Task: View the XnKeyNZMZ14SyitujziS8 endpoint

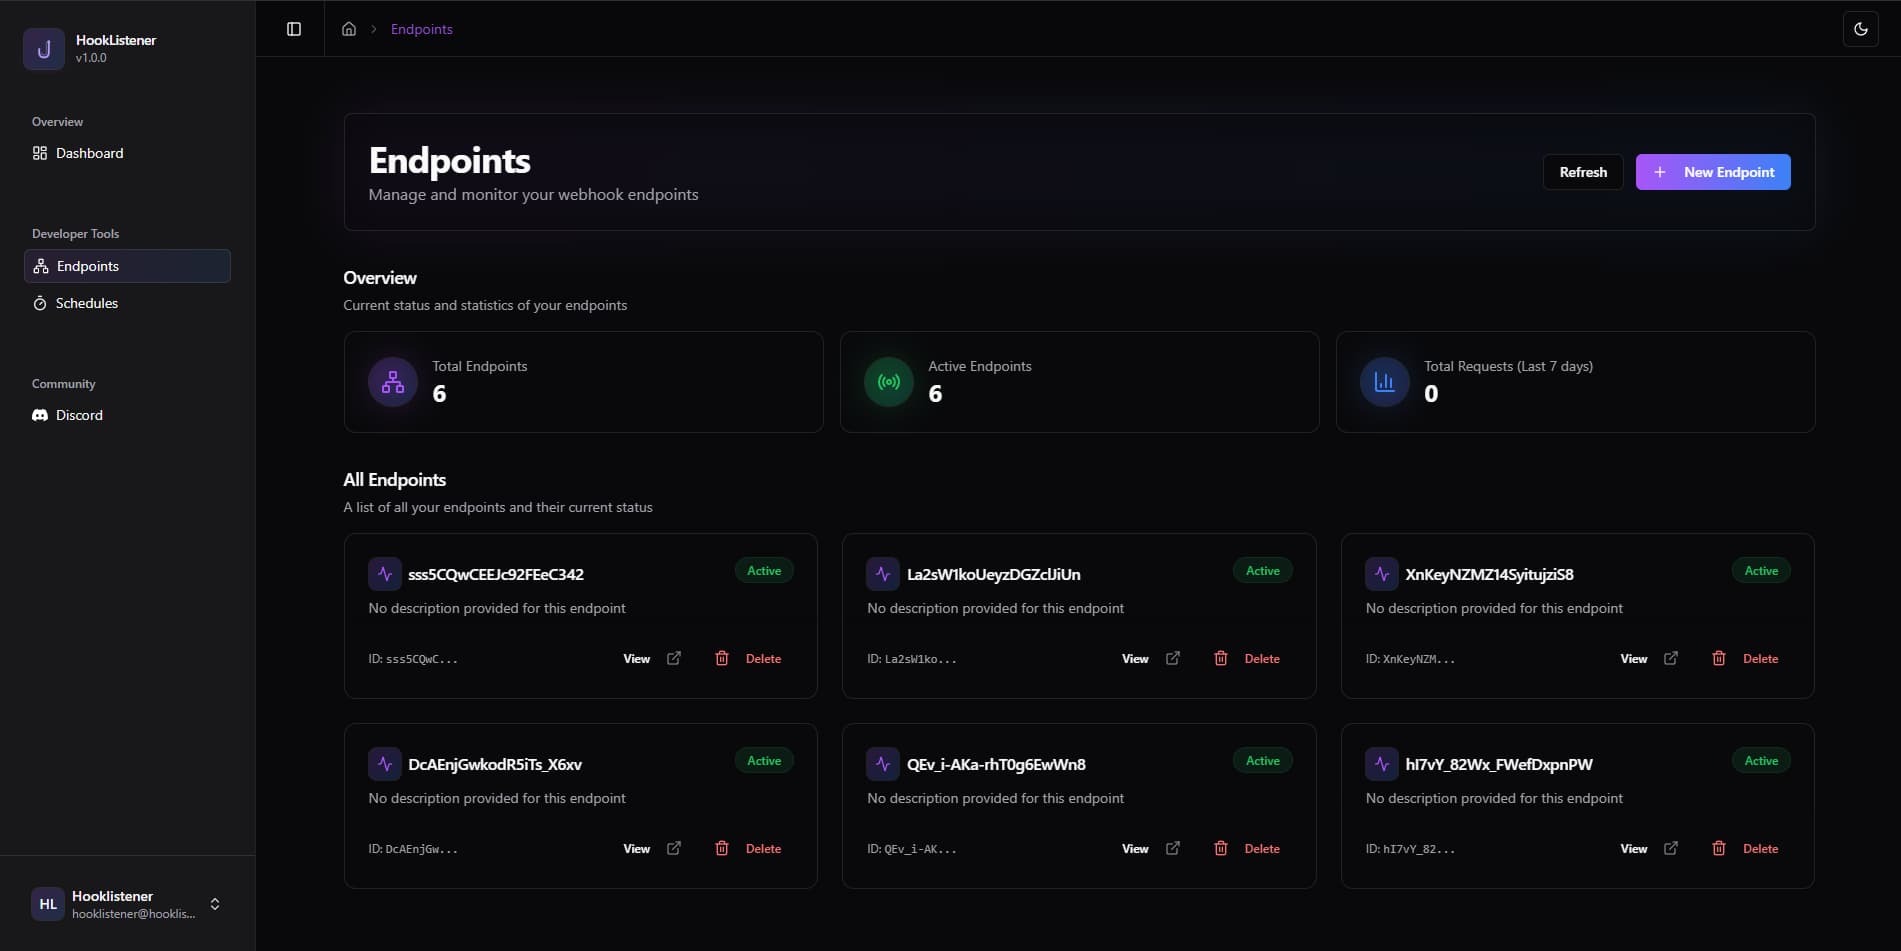Action: pyautogui.click(x=1634, y=659)
